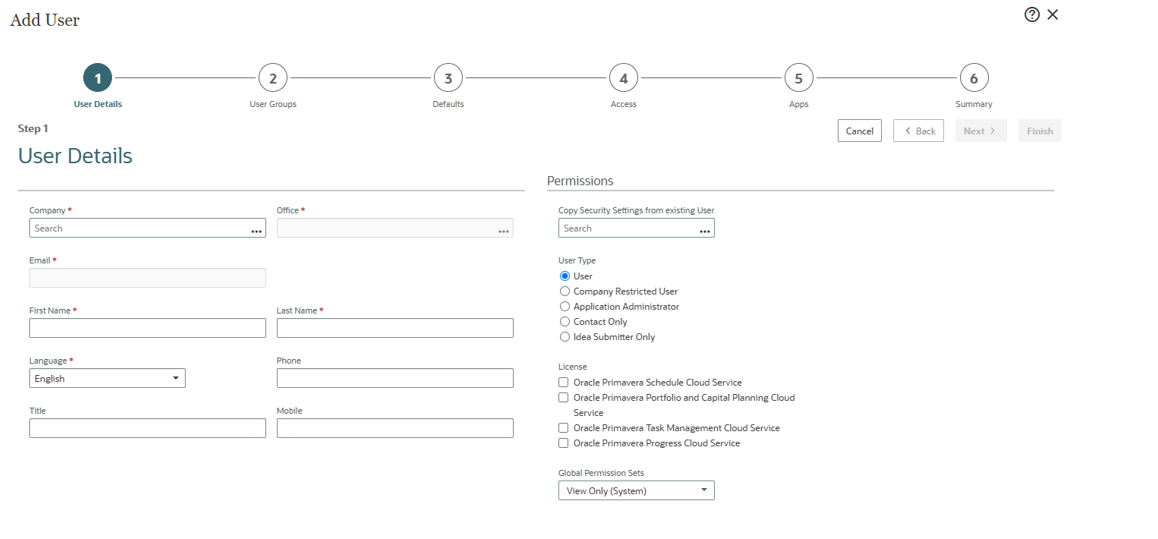This screenshot has height=539, width=1158.
Task: Focus the Email field
Action: [148, 278]
